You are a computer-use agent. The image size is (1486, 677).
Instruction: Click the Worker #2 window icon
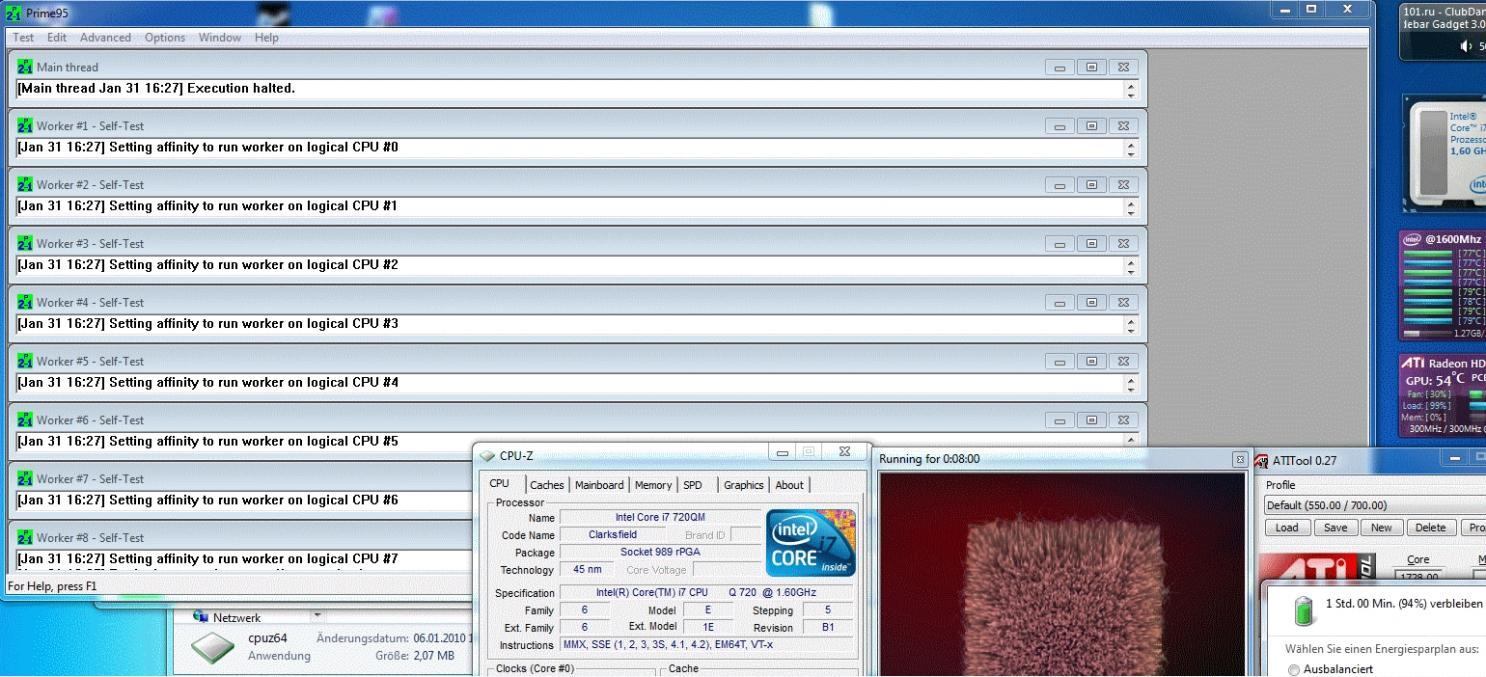26,185
